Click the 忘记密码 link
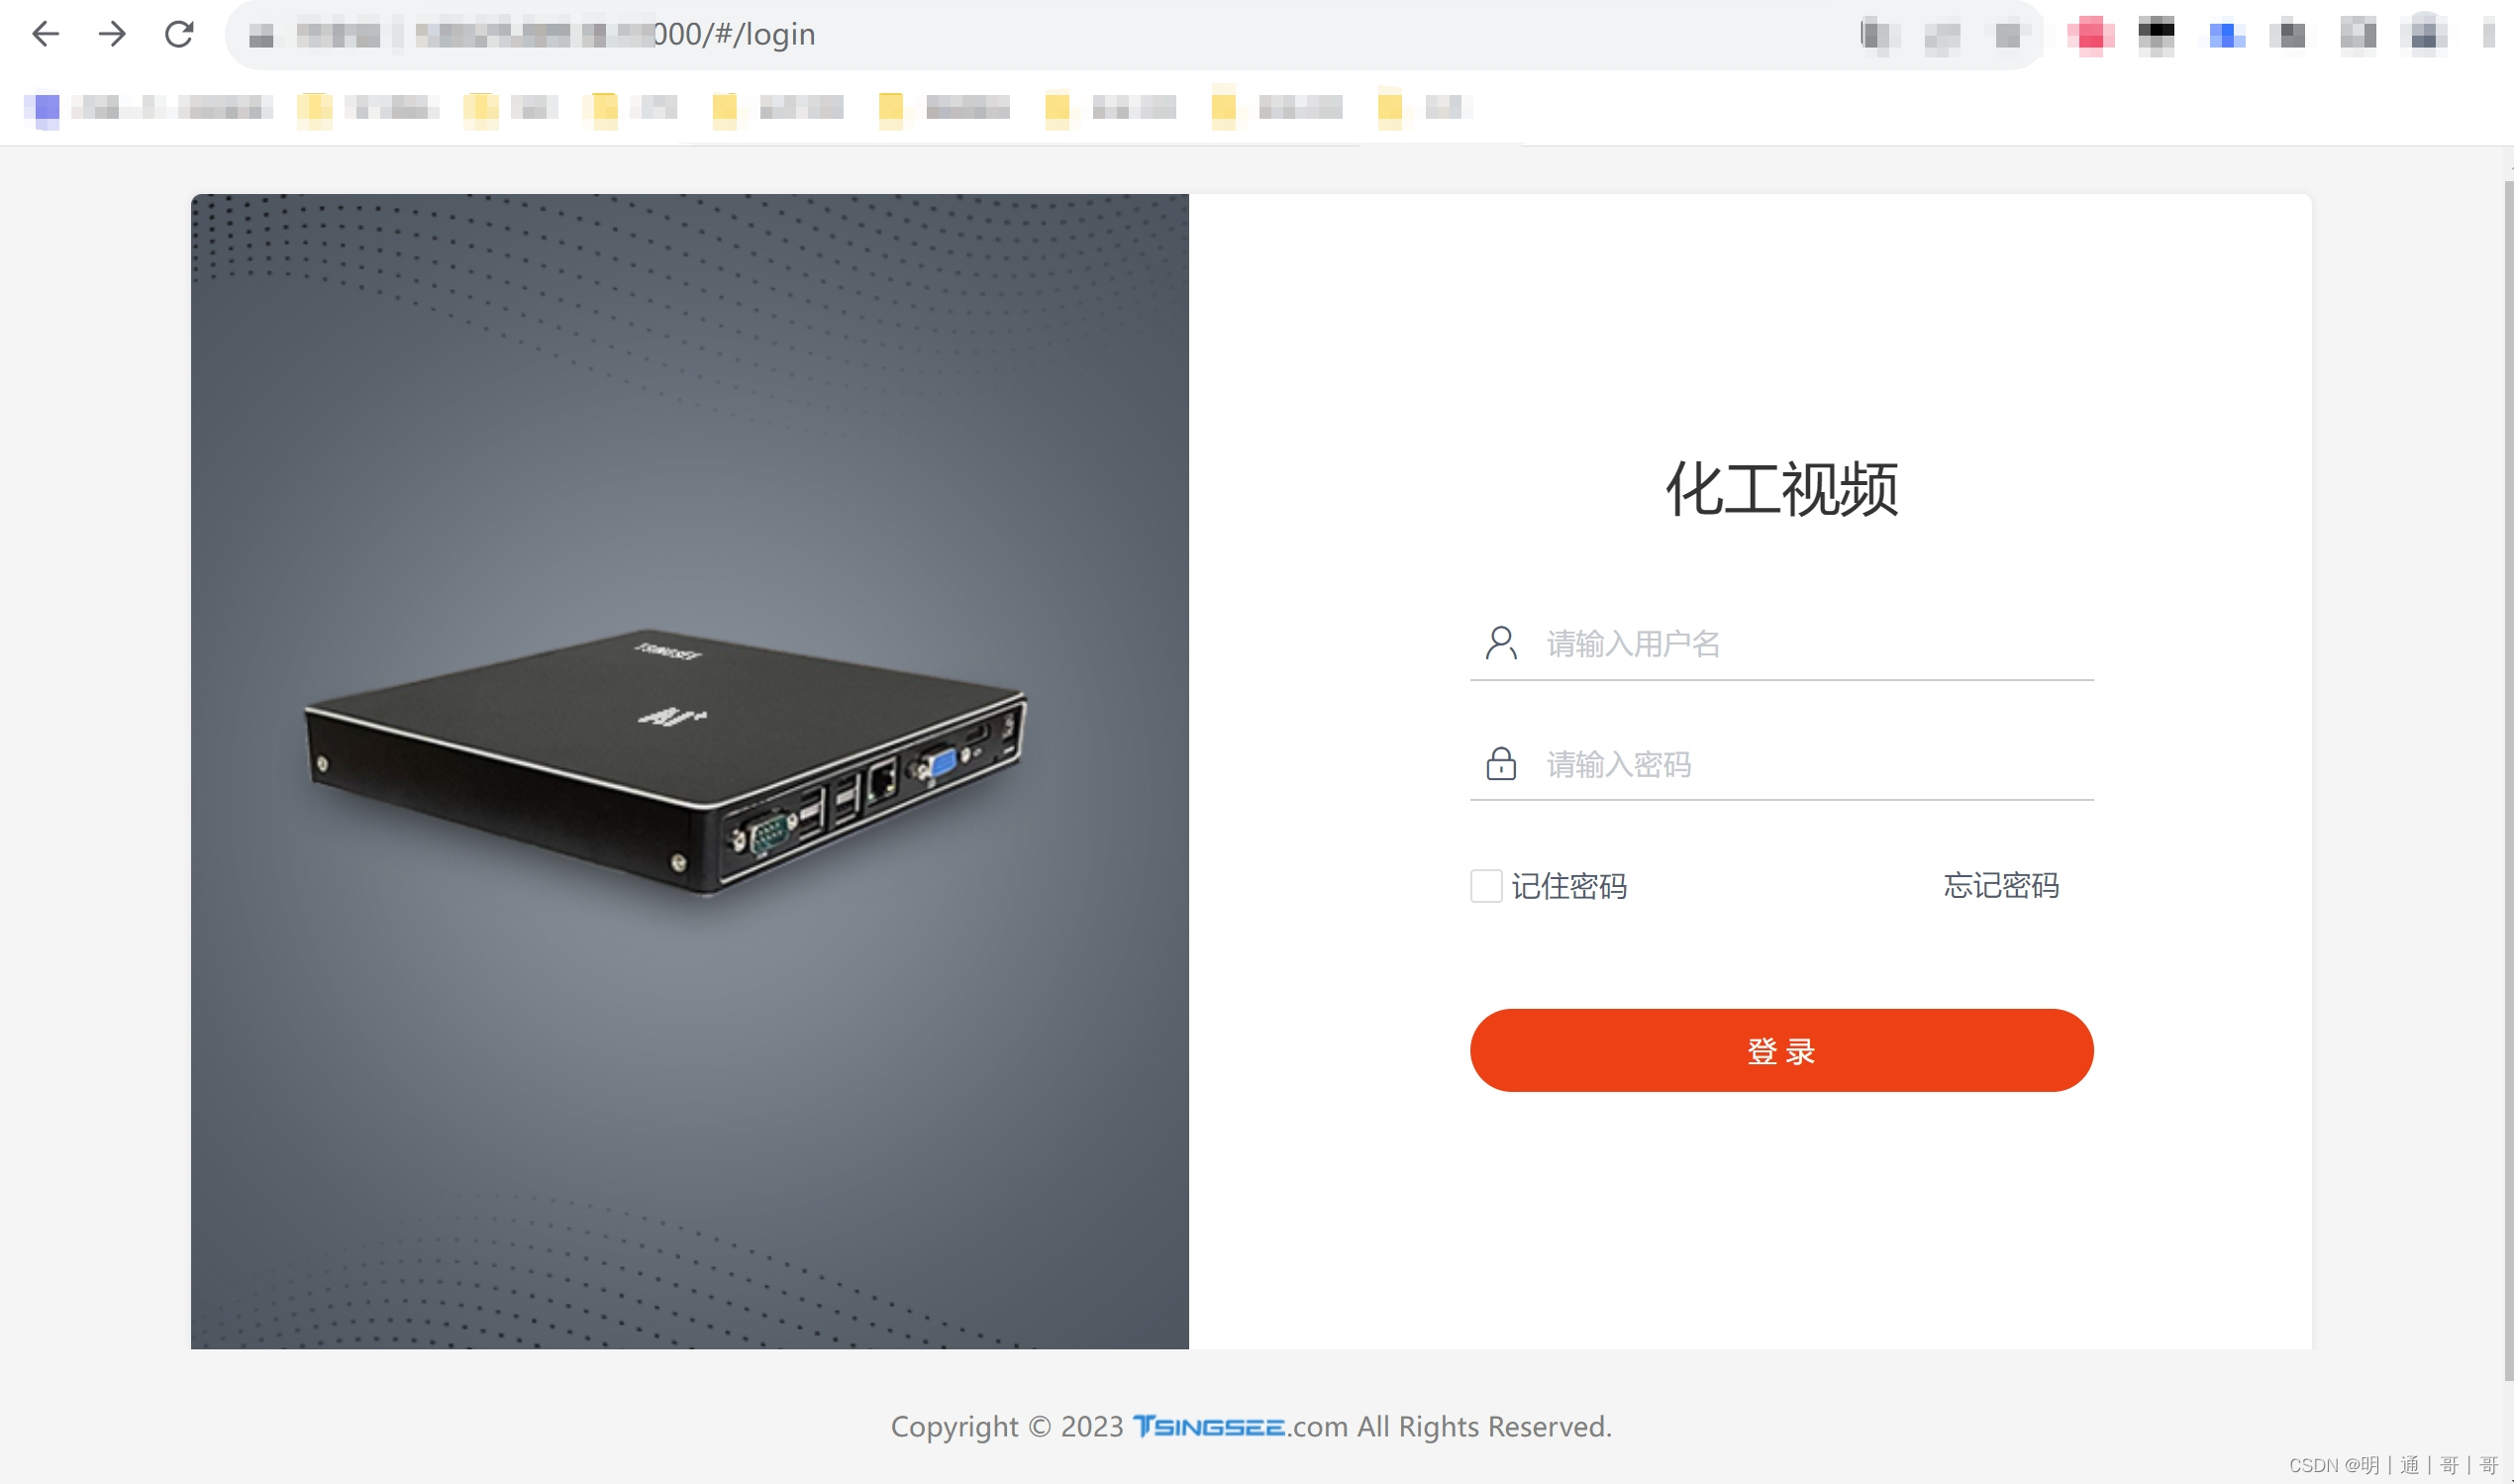 coord(2001,885)
